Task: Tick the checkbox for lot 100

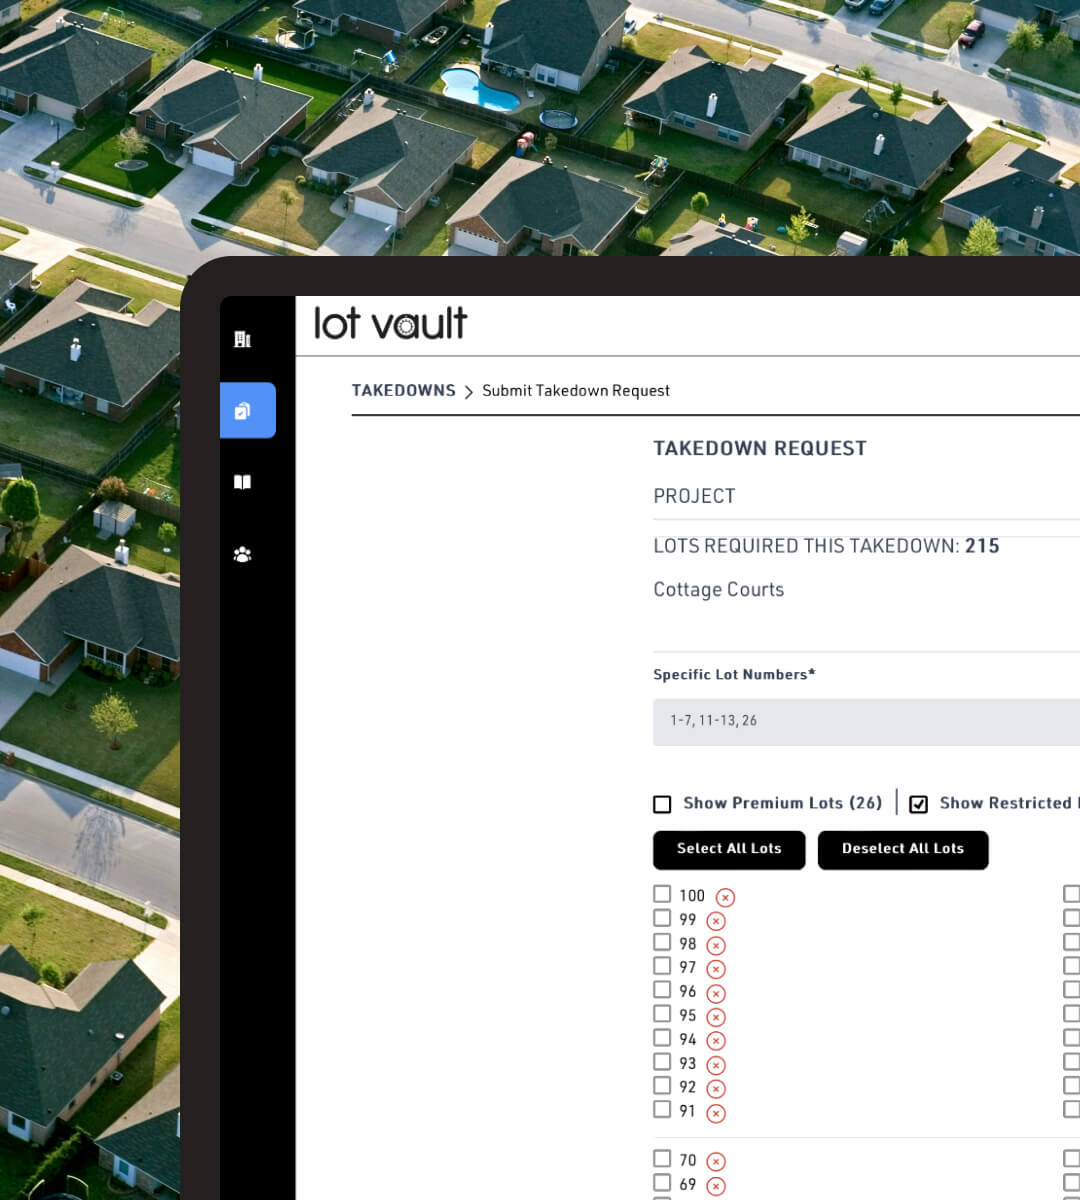Action: pyautogui.click(x=662, y=894)
